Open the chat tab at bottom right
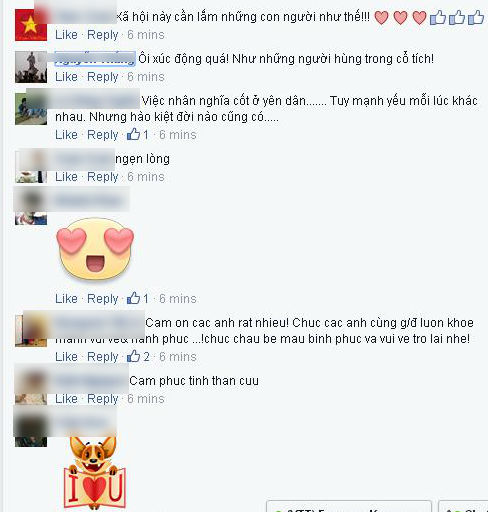 pos(463,507)
